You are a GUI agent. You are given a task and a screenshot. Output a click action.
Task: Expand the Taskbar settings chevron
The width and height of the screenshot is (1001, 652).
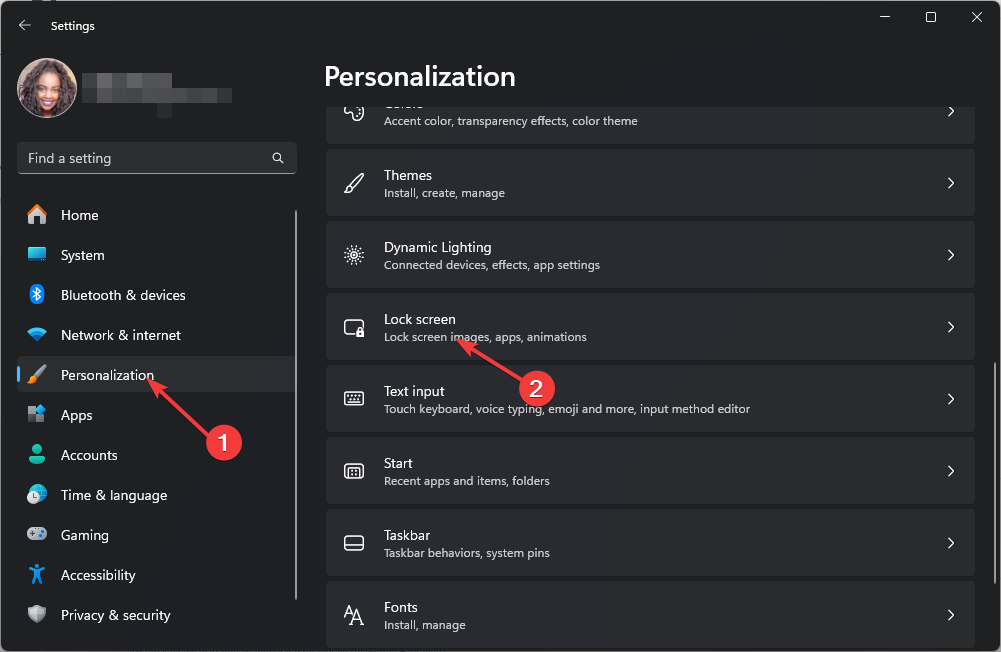click(951, 543)
